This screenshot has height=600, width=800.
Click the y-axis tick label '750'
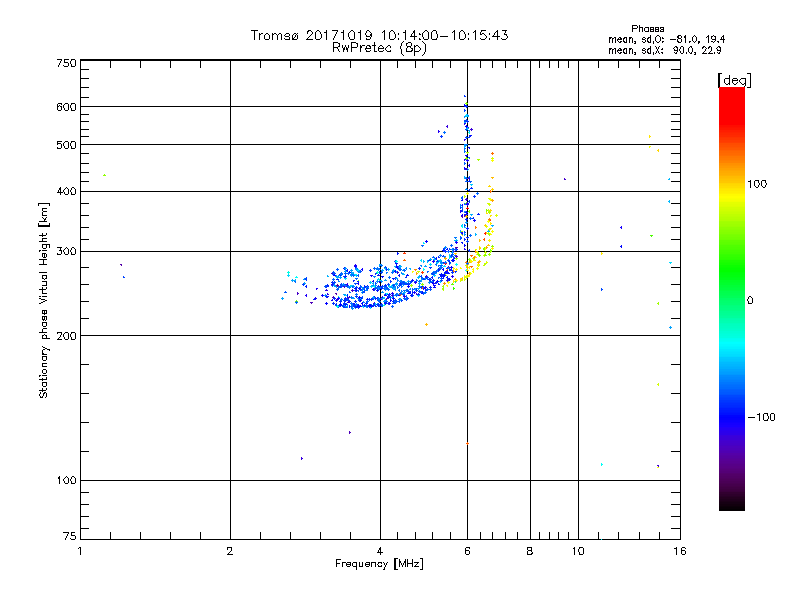point(67,63)
